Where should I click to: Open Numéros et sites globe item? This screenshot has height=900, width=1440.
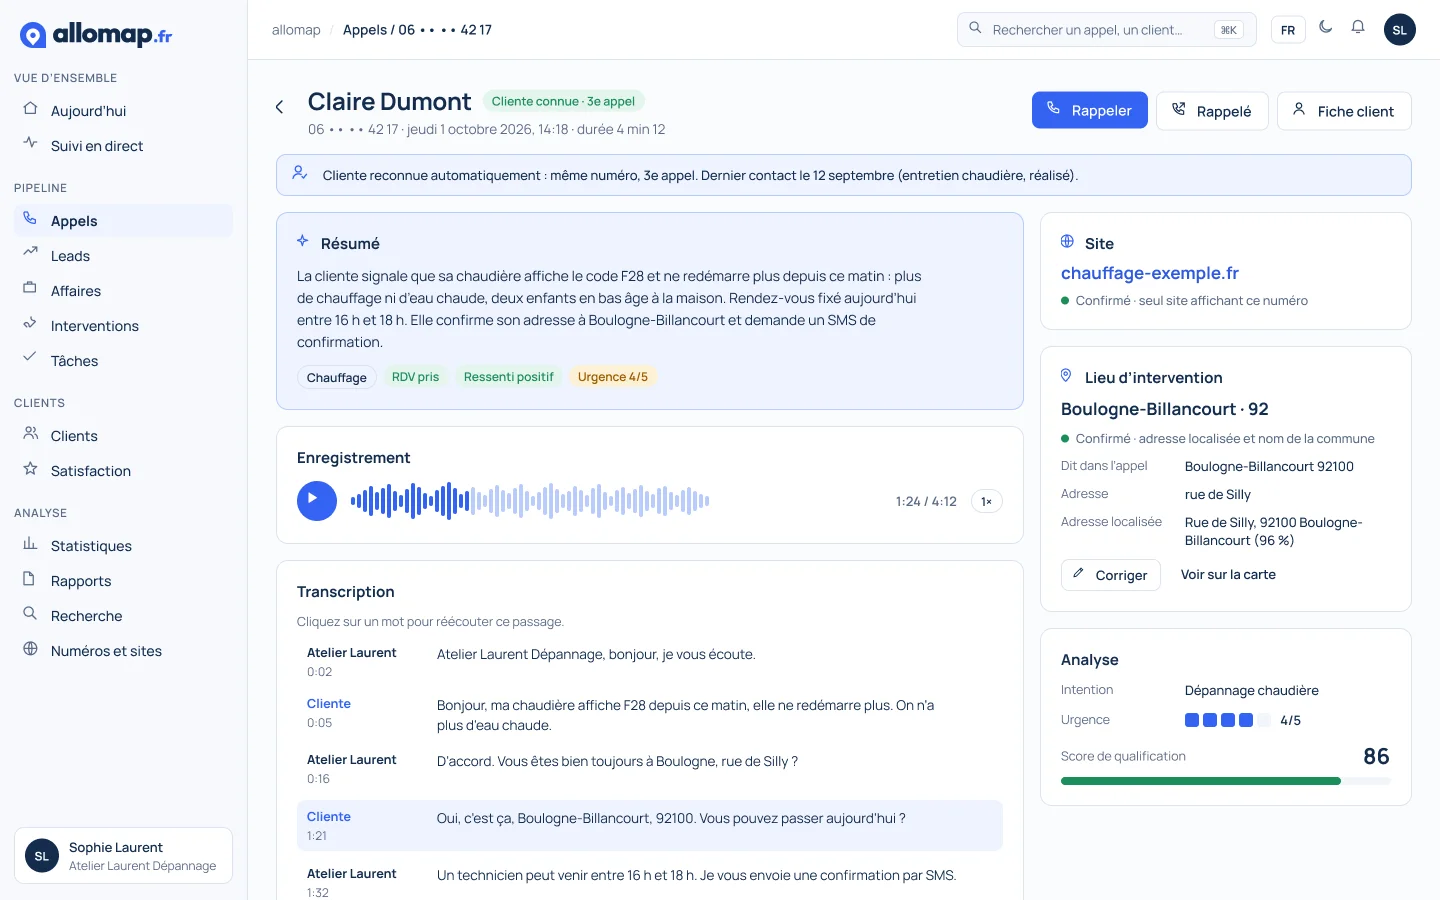(123, 651)
